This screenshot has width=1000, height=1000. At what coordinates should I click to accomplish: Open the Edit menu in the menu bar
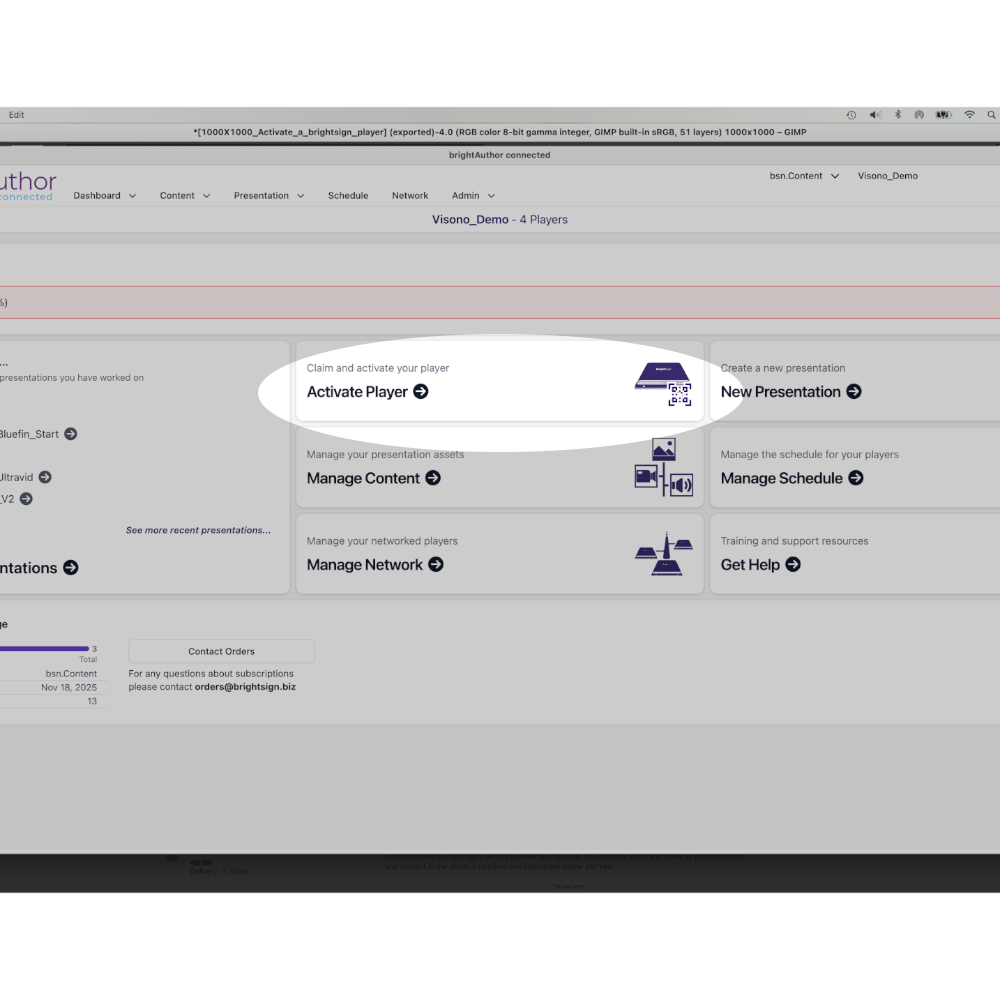[17, 115]
